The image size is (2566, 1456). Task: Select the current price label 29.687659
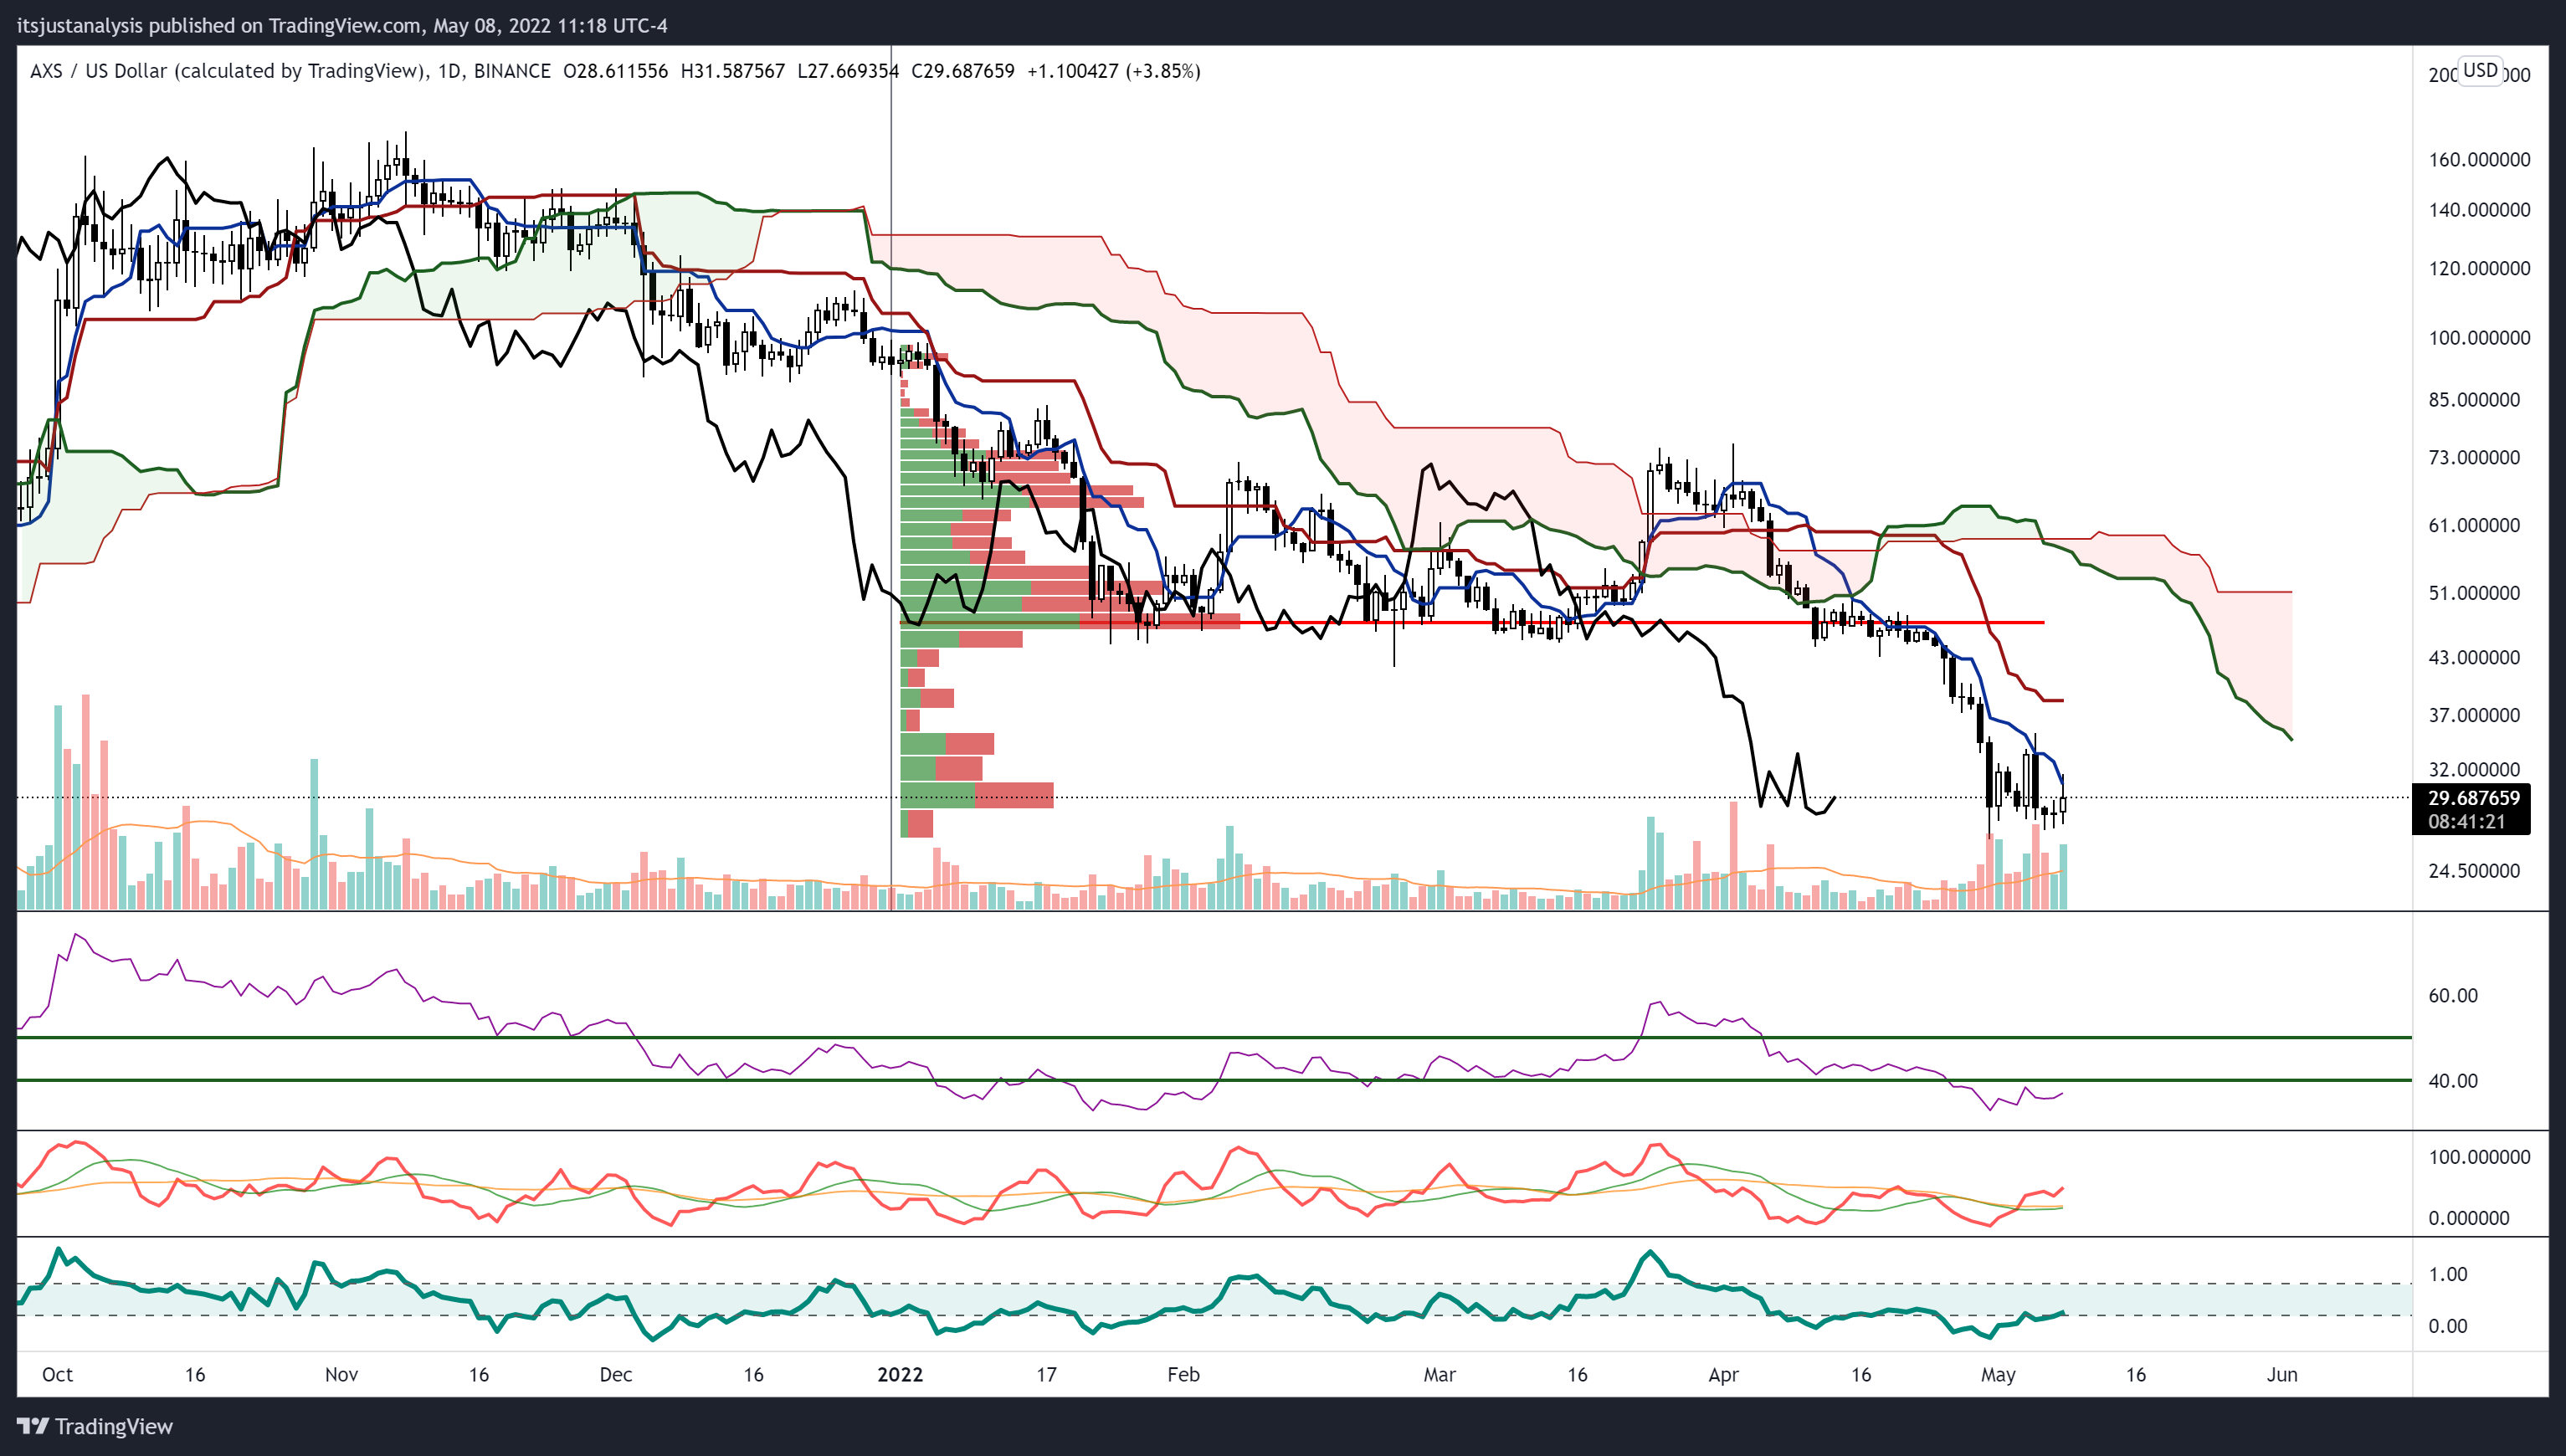(x=2473, y=798)
